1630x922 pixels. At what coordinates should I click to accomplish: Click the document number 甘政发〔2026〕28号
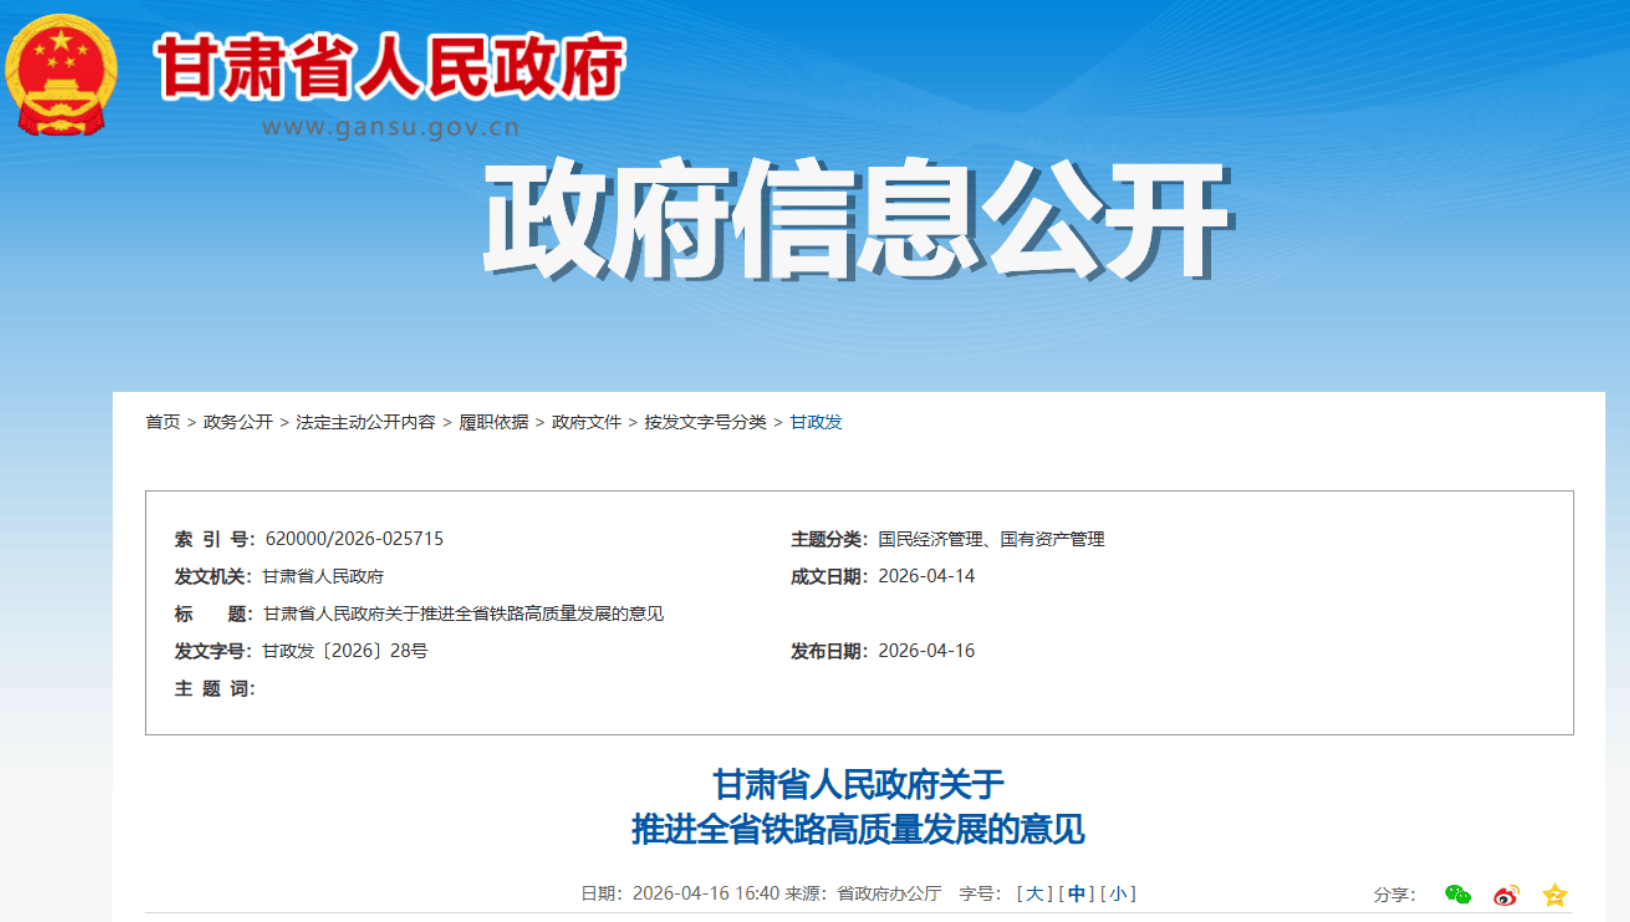pos(345,651)
